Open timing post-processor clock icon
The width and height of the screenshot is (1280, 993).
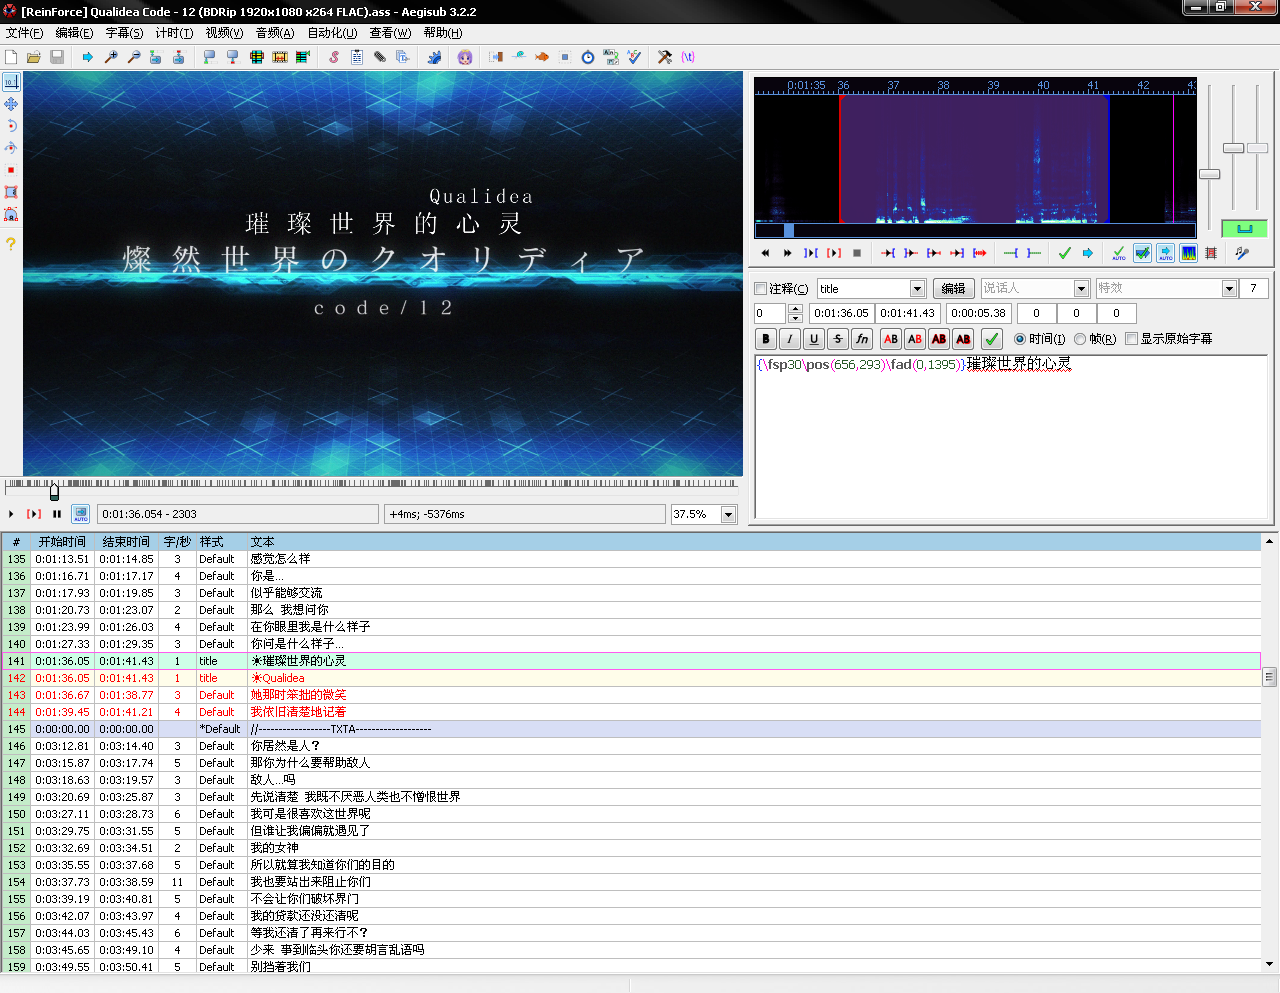[x=588, y=57]
